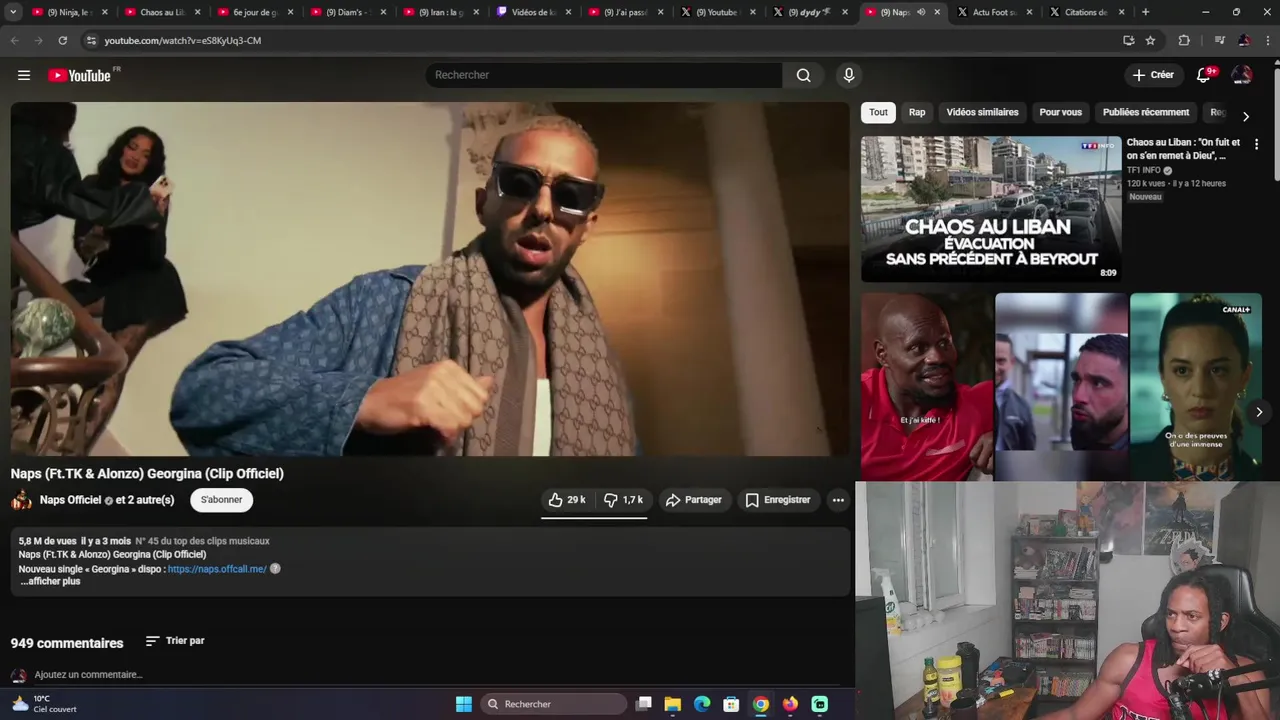Switch to the Citations de tab
1280x720 pixels.
pyautogui.click(x=1086, y=12)
